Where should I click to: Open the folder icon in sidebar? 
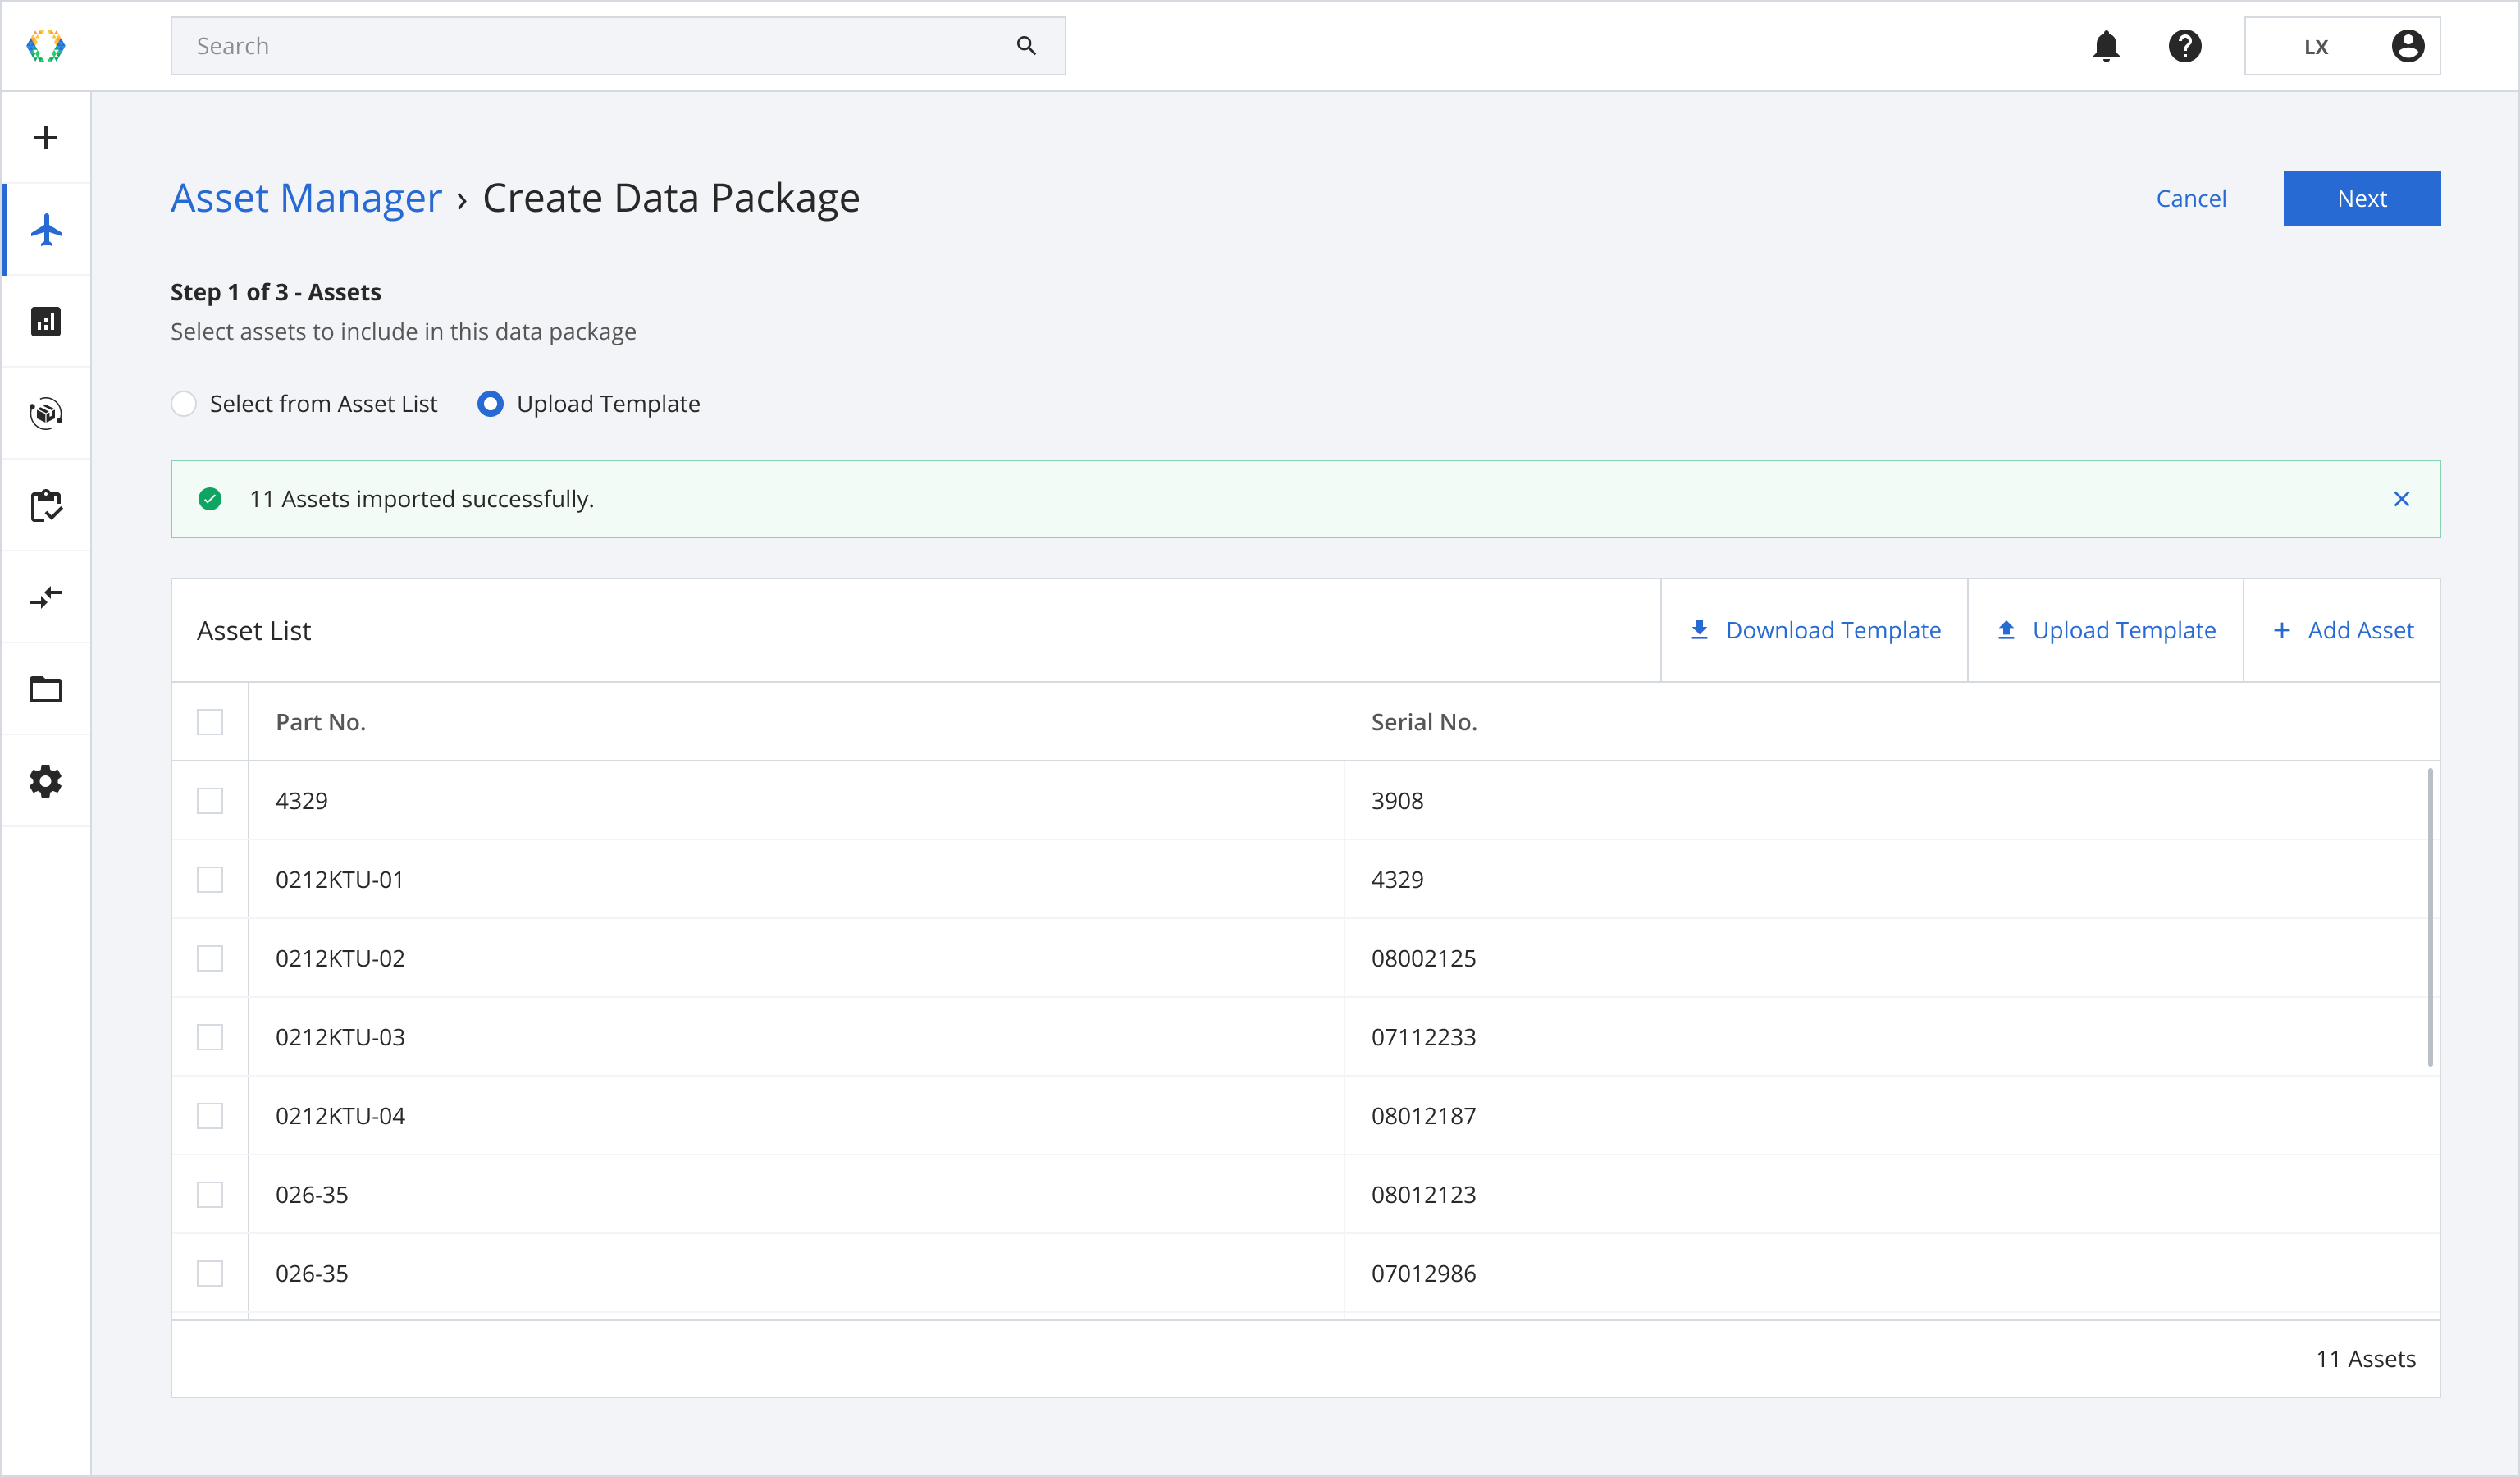46,690
